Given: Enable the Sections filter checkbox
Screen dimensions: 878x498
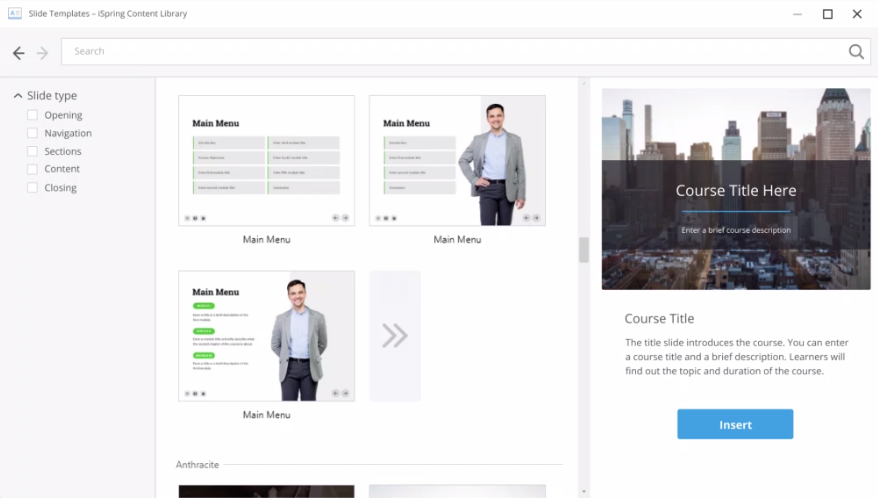Looking at the screenshot, I should [x=32, y=151].
